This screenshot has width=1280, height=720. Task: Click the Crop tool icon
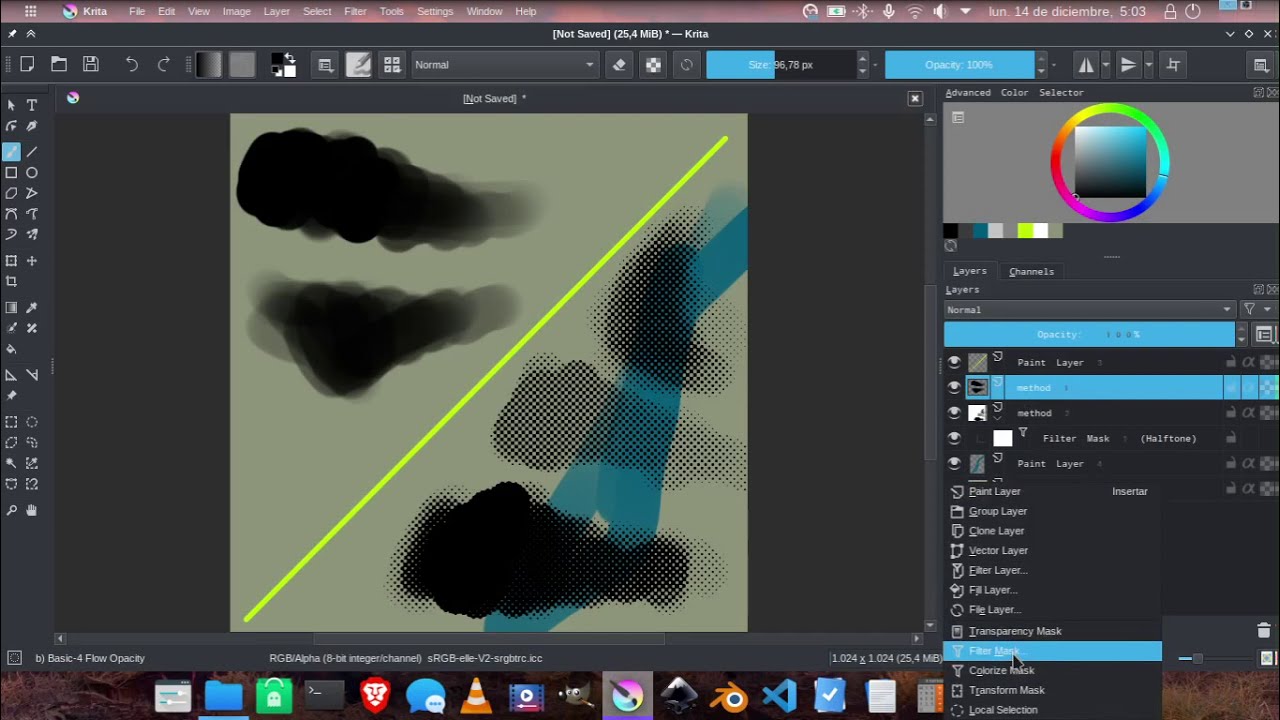click(x=11, y=282)
